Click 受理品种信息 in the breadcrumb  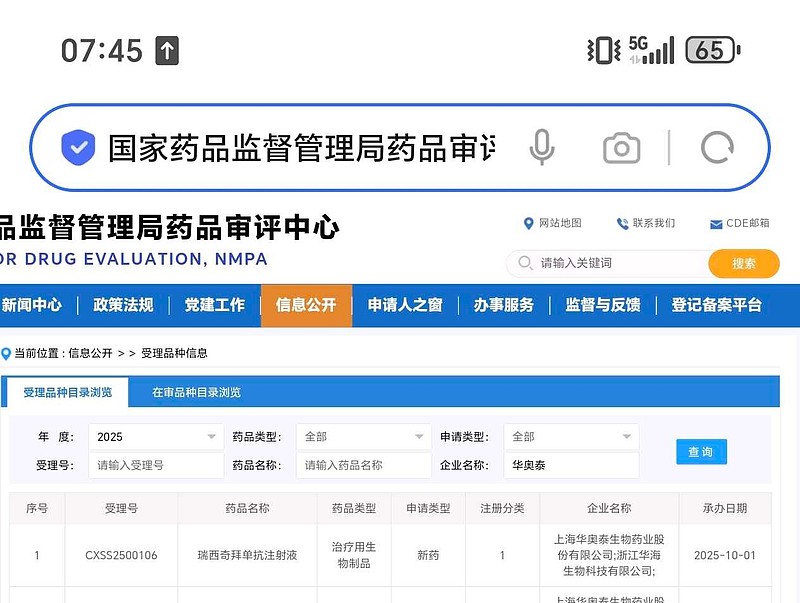coord(174,353)
